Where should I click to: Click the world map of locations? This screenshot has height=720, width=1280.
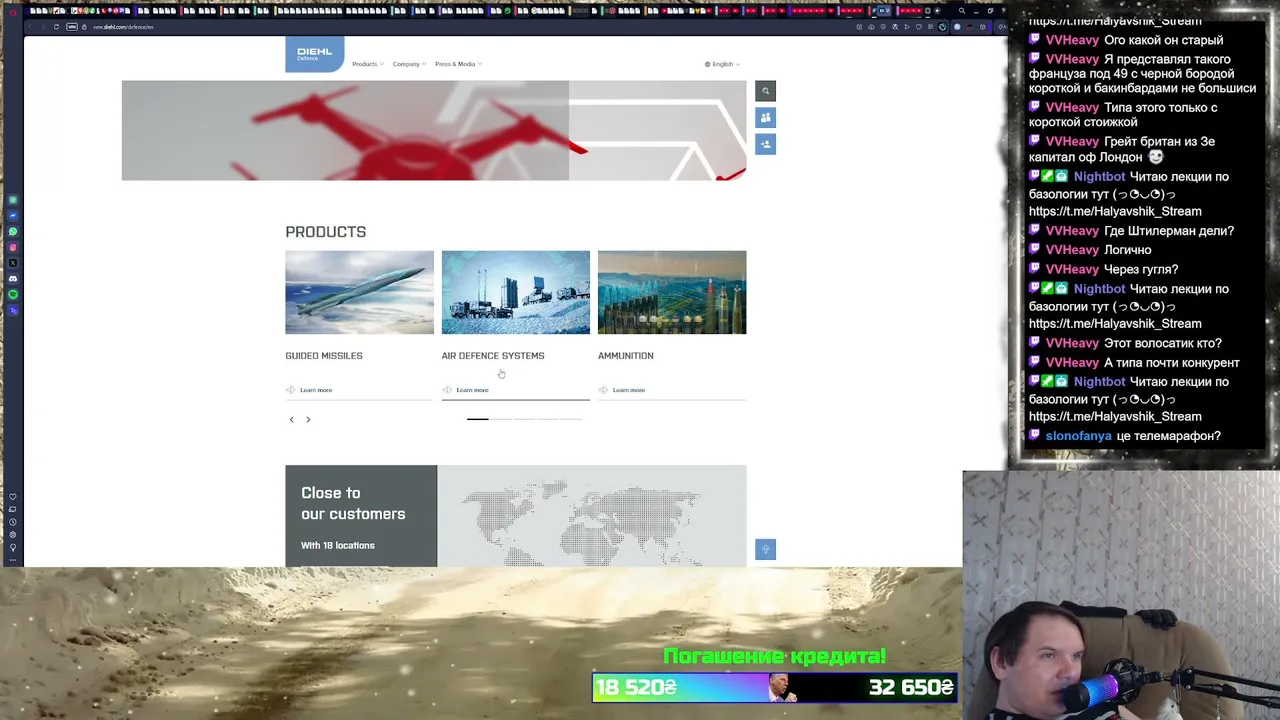(592, 516)
